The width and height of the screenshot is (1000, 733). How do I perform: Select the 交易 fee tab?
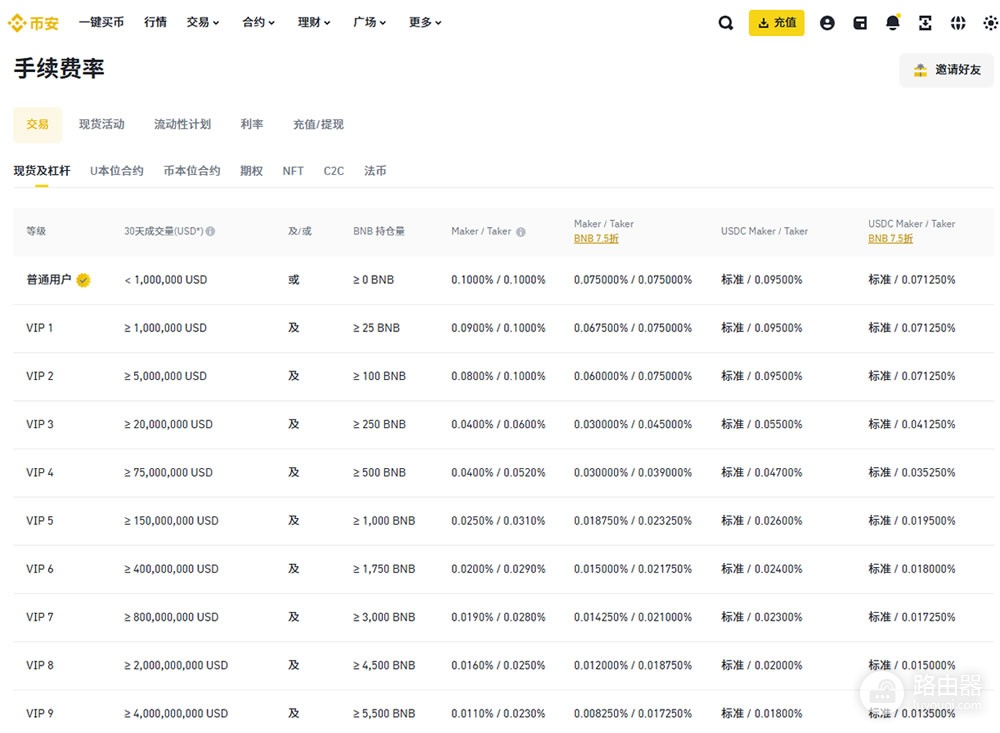pos(38,124)
